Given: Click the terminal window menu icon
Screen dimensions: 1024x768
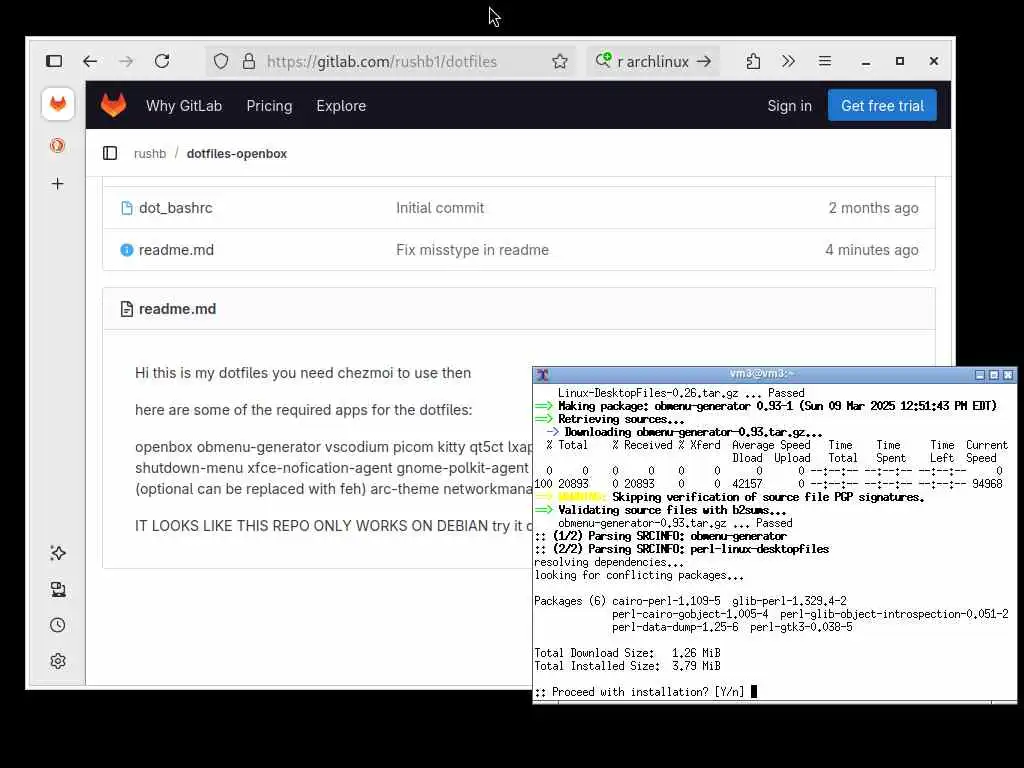Looking at the screenshot, I should click(x=542, y=374).
